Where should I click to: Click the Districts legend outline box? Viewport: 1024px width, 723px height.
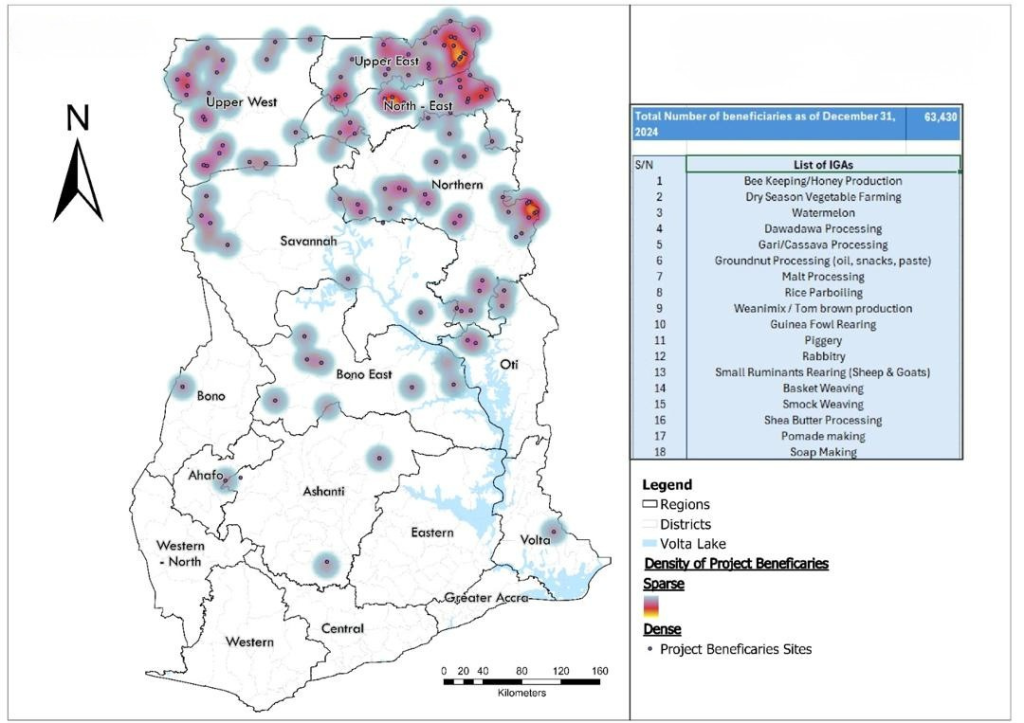click(651, 523)
